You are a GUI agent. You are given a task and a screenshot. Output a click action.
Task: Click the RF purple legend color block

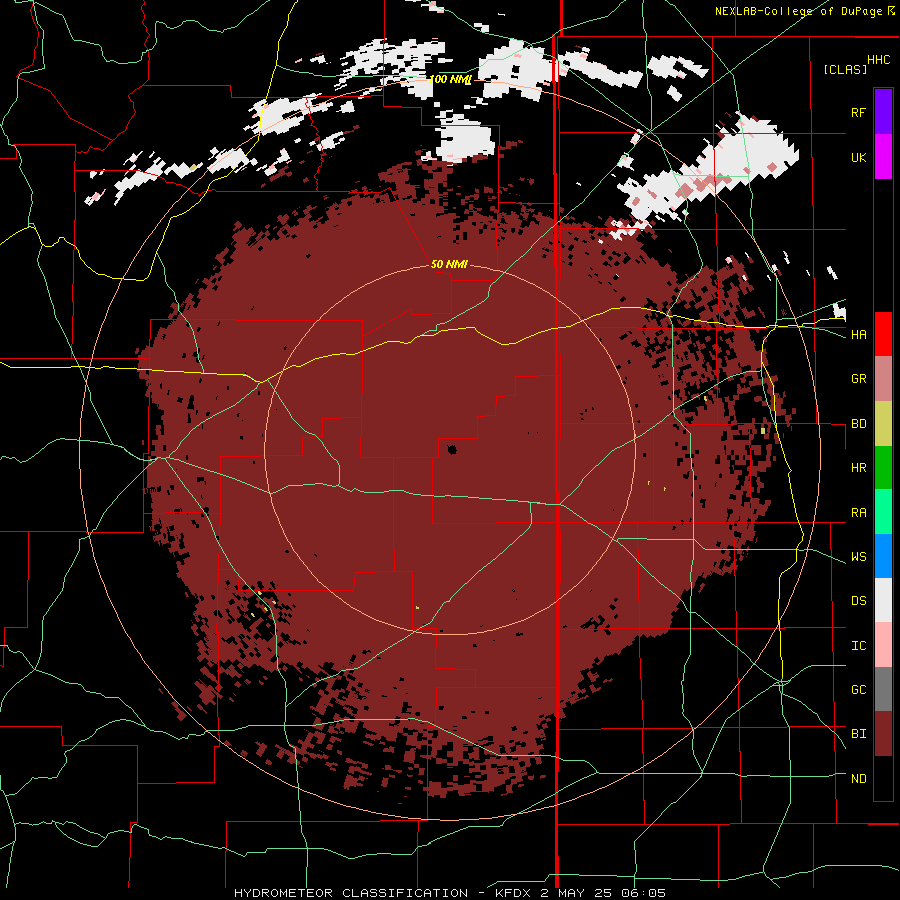883,112
